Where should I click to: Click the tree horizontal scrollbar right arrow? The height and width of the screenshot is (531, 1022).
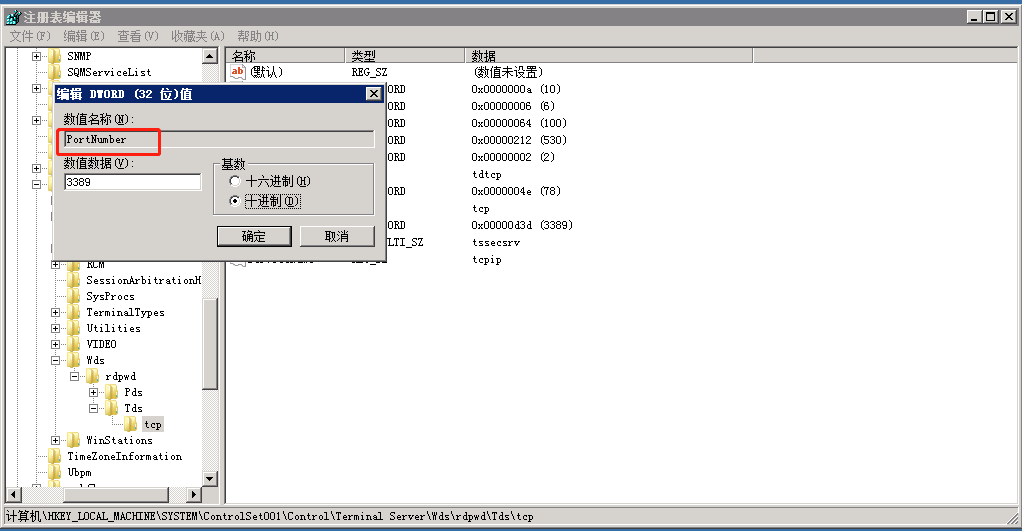pyautogui.click(x=194, y=495)
